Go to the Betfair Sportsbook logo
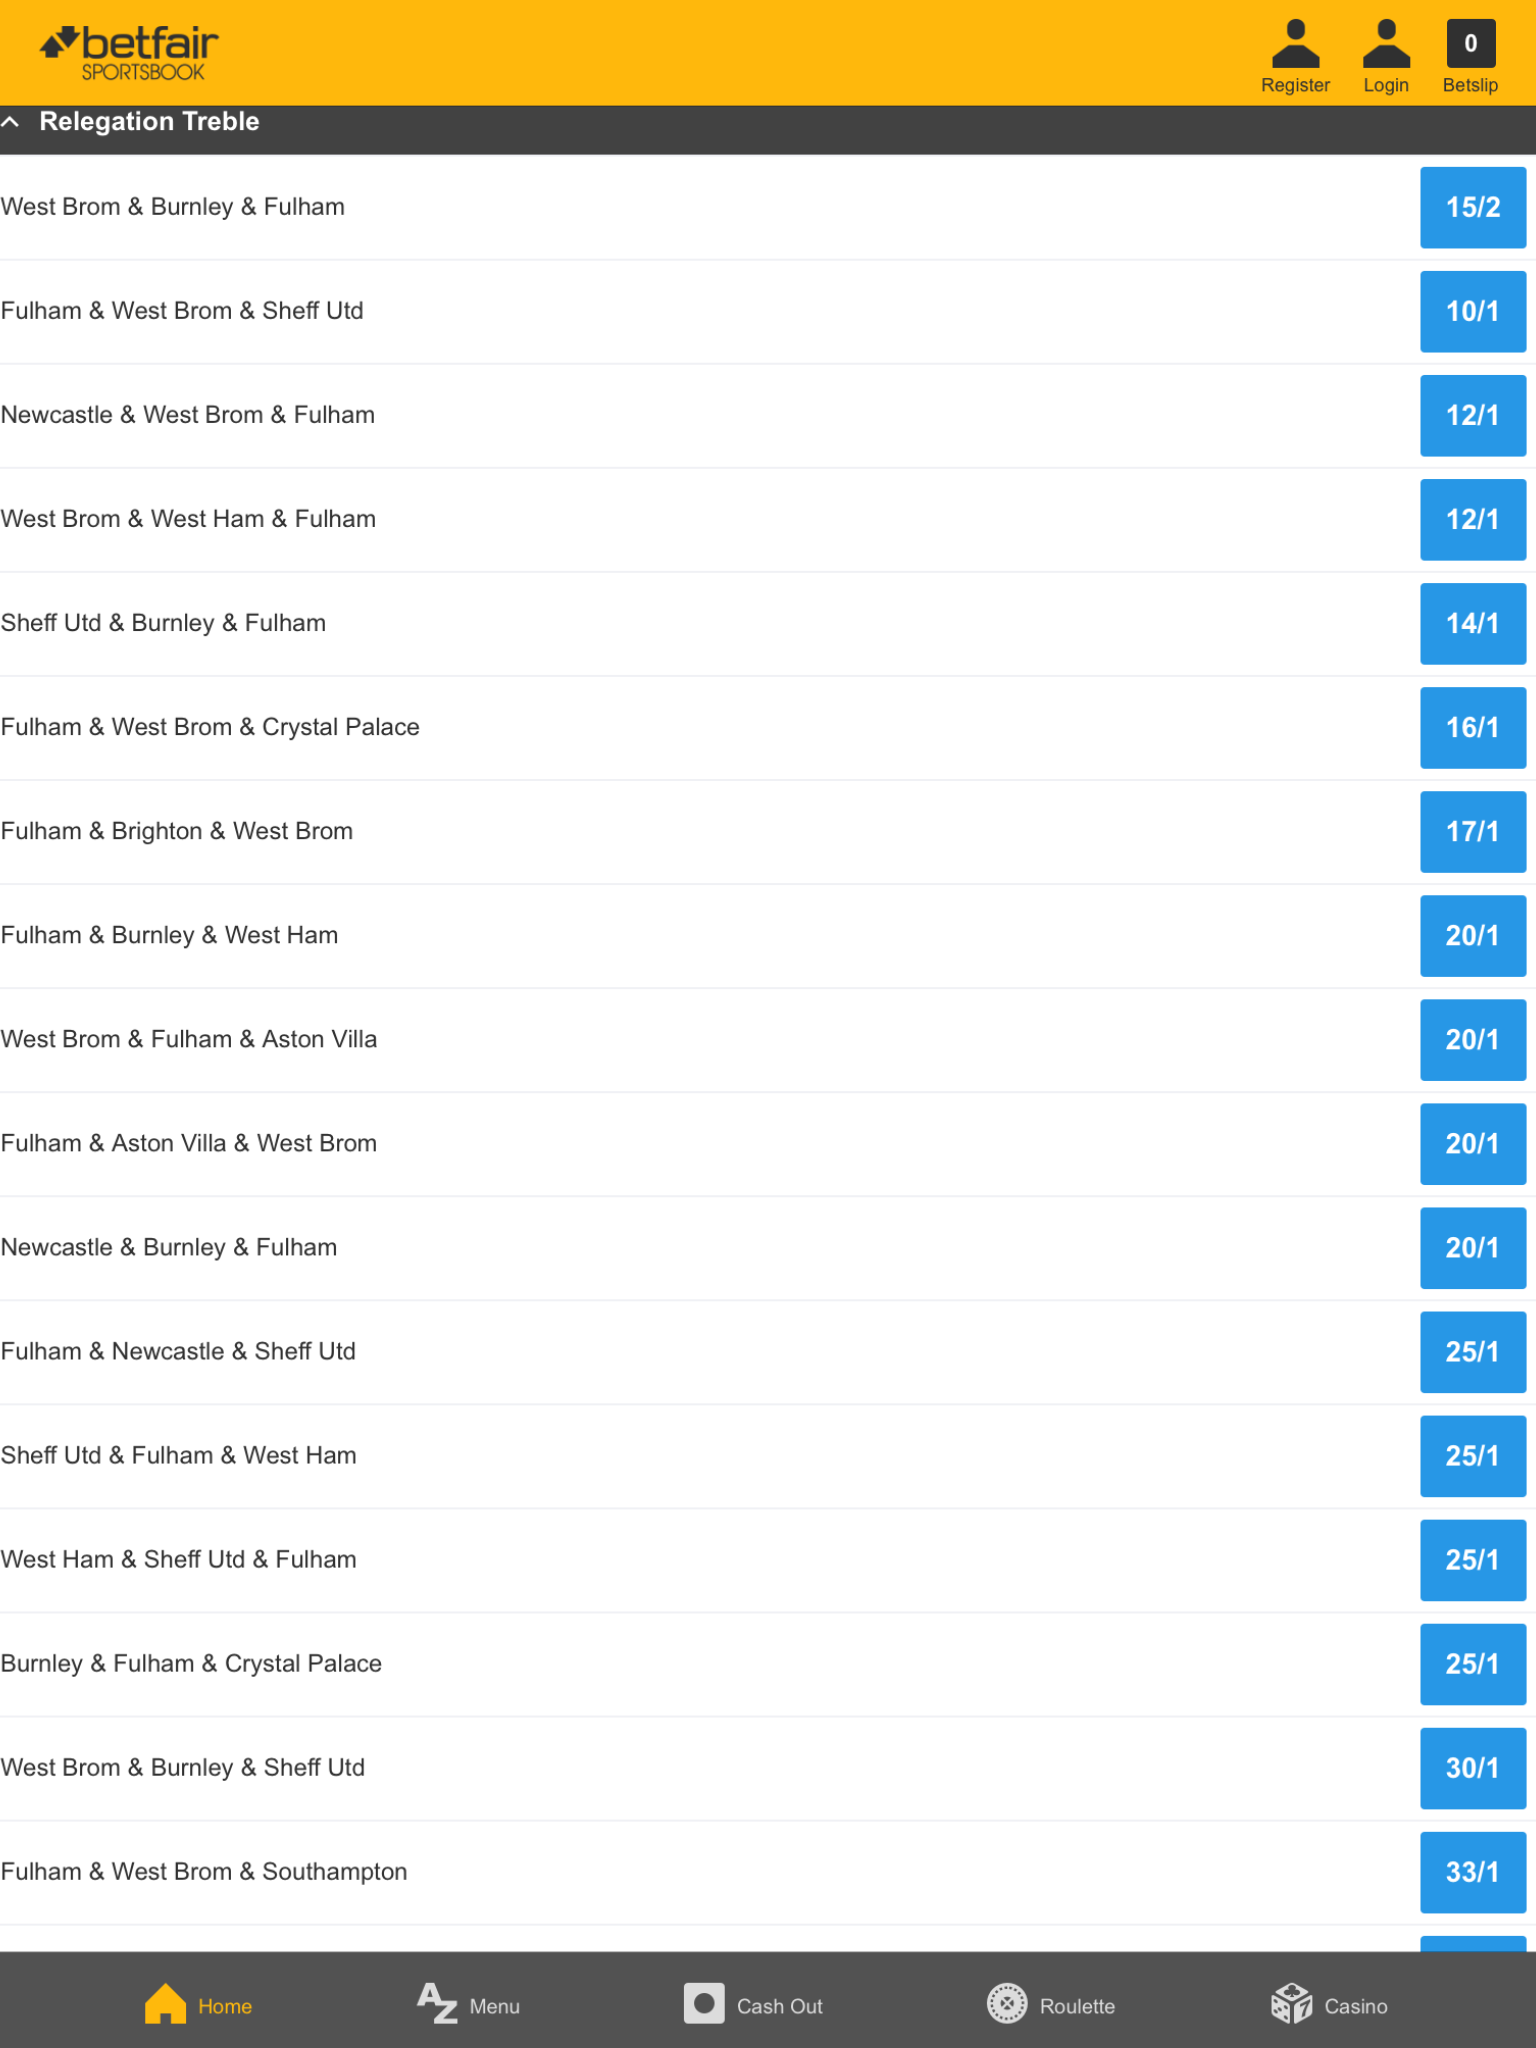This screenshot has height=2048, width=1536. pyautogui.click(x=129, y=53)
